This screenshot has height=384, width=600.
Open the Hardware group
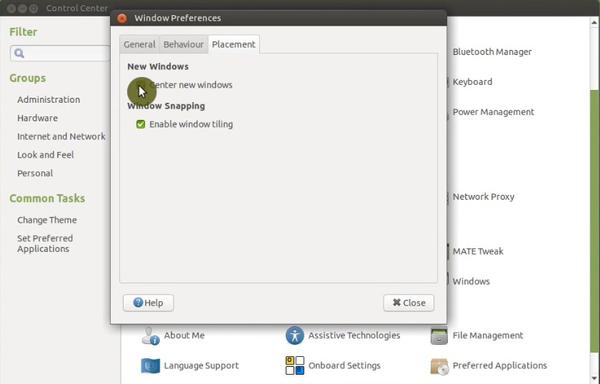[38, 118]
